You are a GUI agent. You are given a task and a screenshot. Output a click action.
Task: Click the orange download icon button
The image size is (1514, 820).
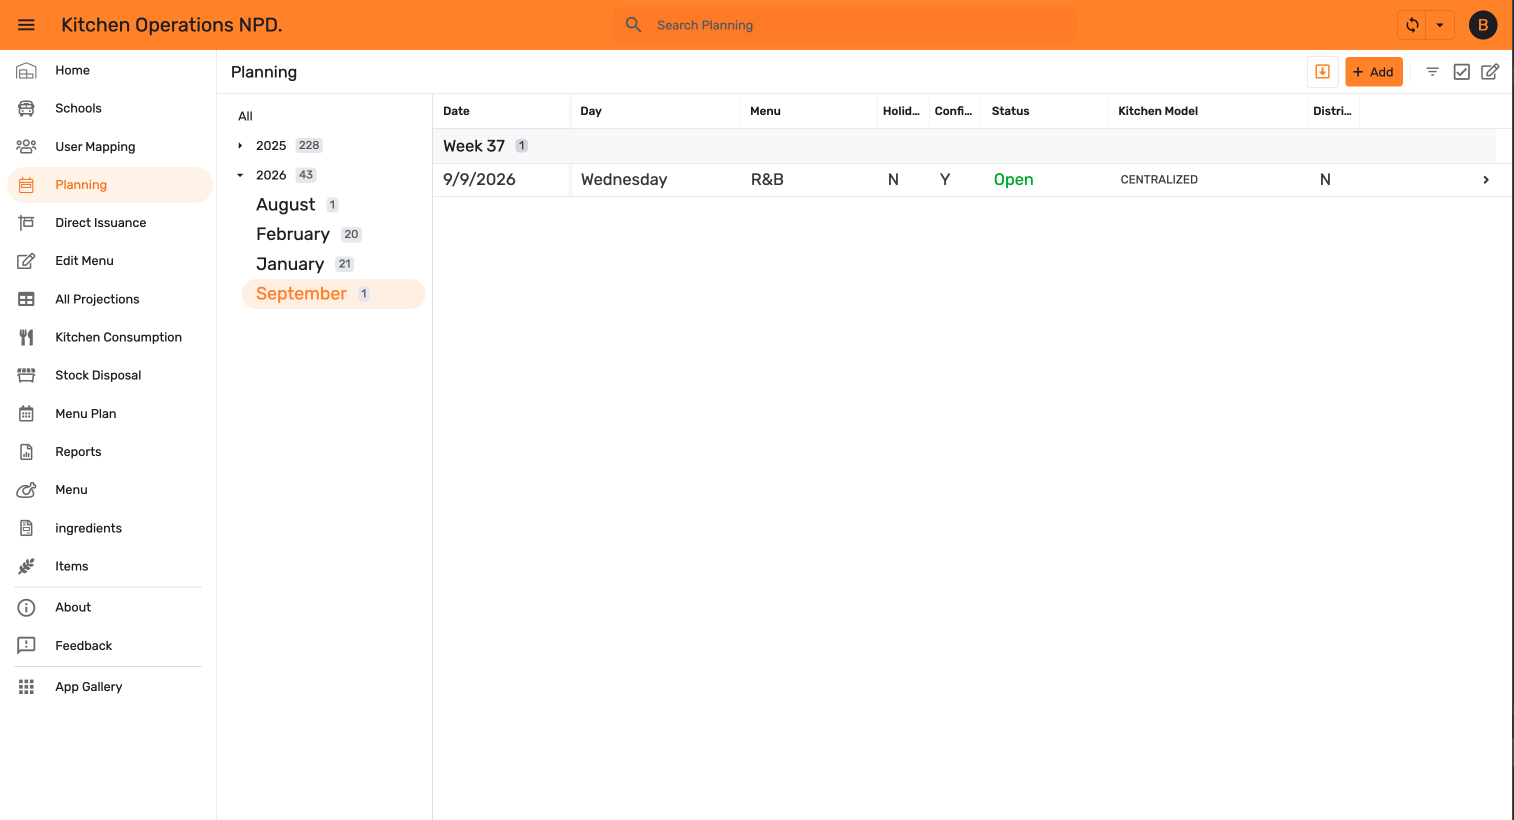[1322, 72]
